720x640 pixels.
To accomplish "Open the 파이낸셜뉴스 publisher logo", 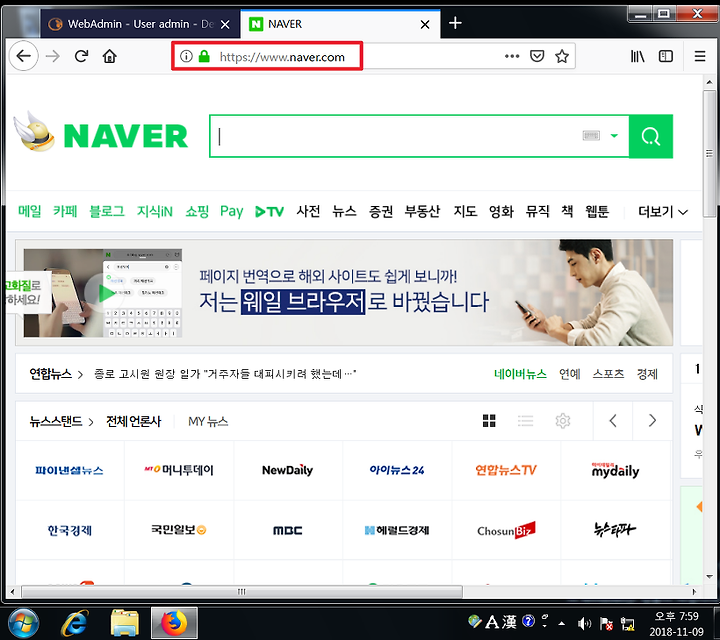I will [69, 470].
